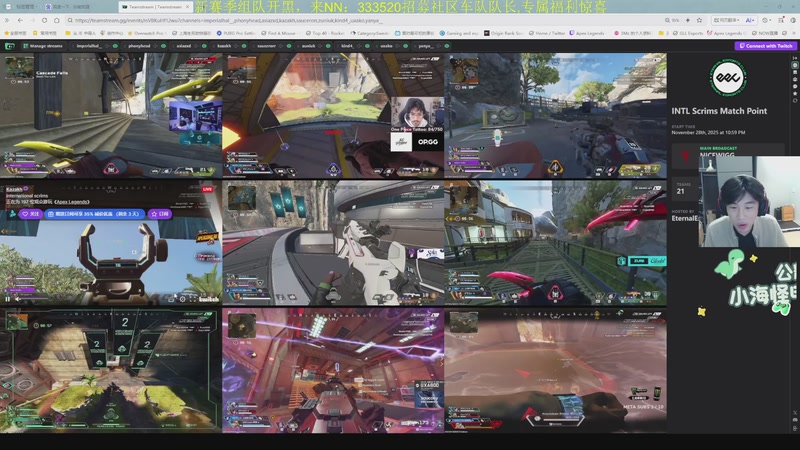The image size is (800, 450).
Task: Toggle the kind4_ stream green switch
Action: [x=367, y=46]
